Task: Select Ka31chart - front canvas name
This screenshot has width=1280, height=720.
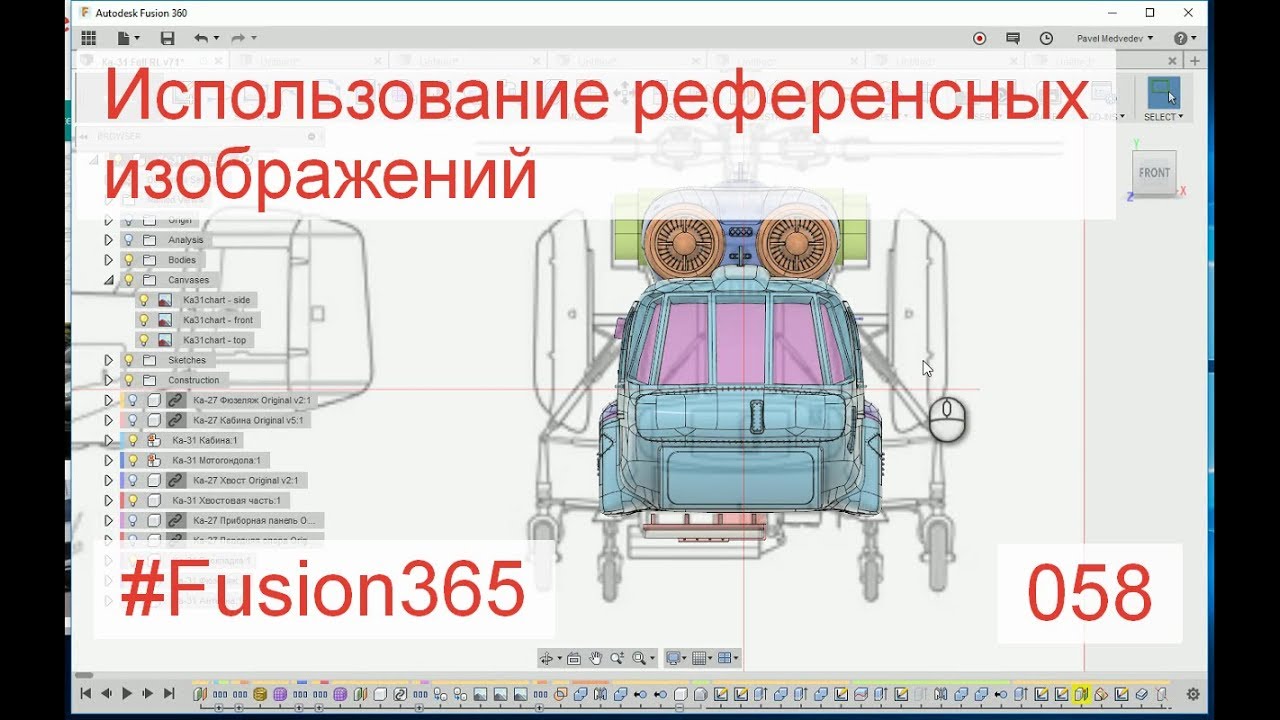Action: coord(218,320)
